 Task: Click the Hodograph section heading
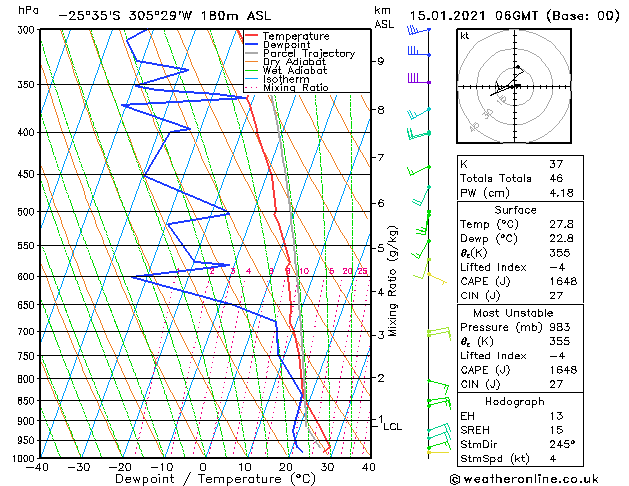515,401
